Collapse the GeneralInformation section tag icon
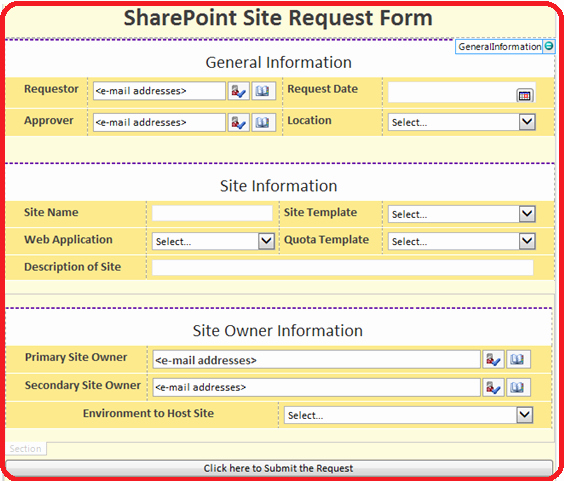This screenshot has height=481, width=564. pos(549,46)
